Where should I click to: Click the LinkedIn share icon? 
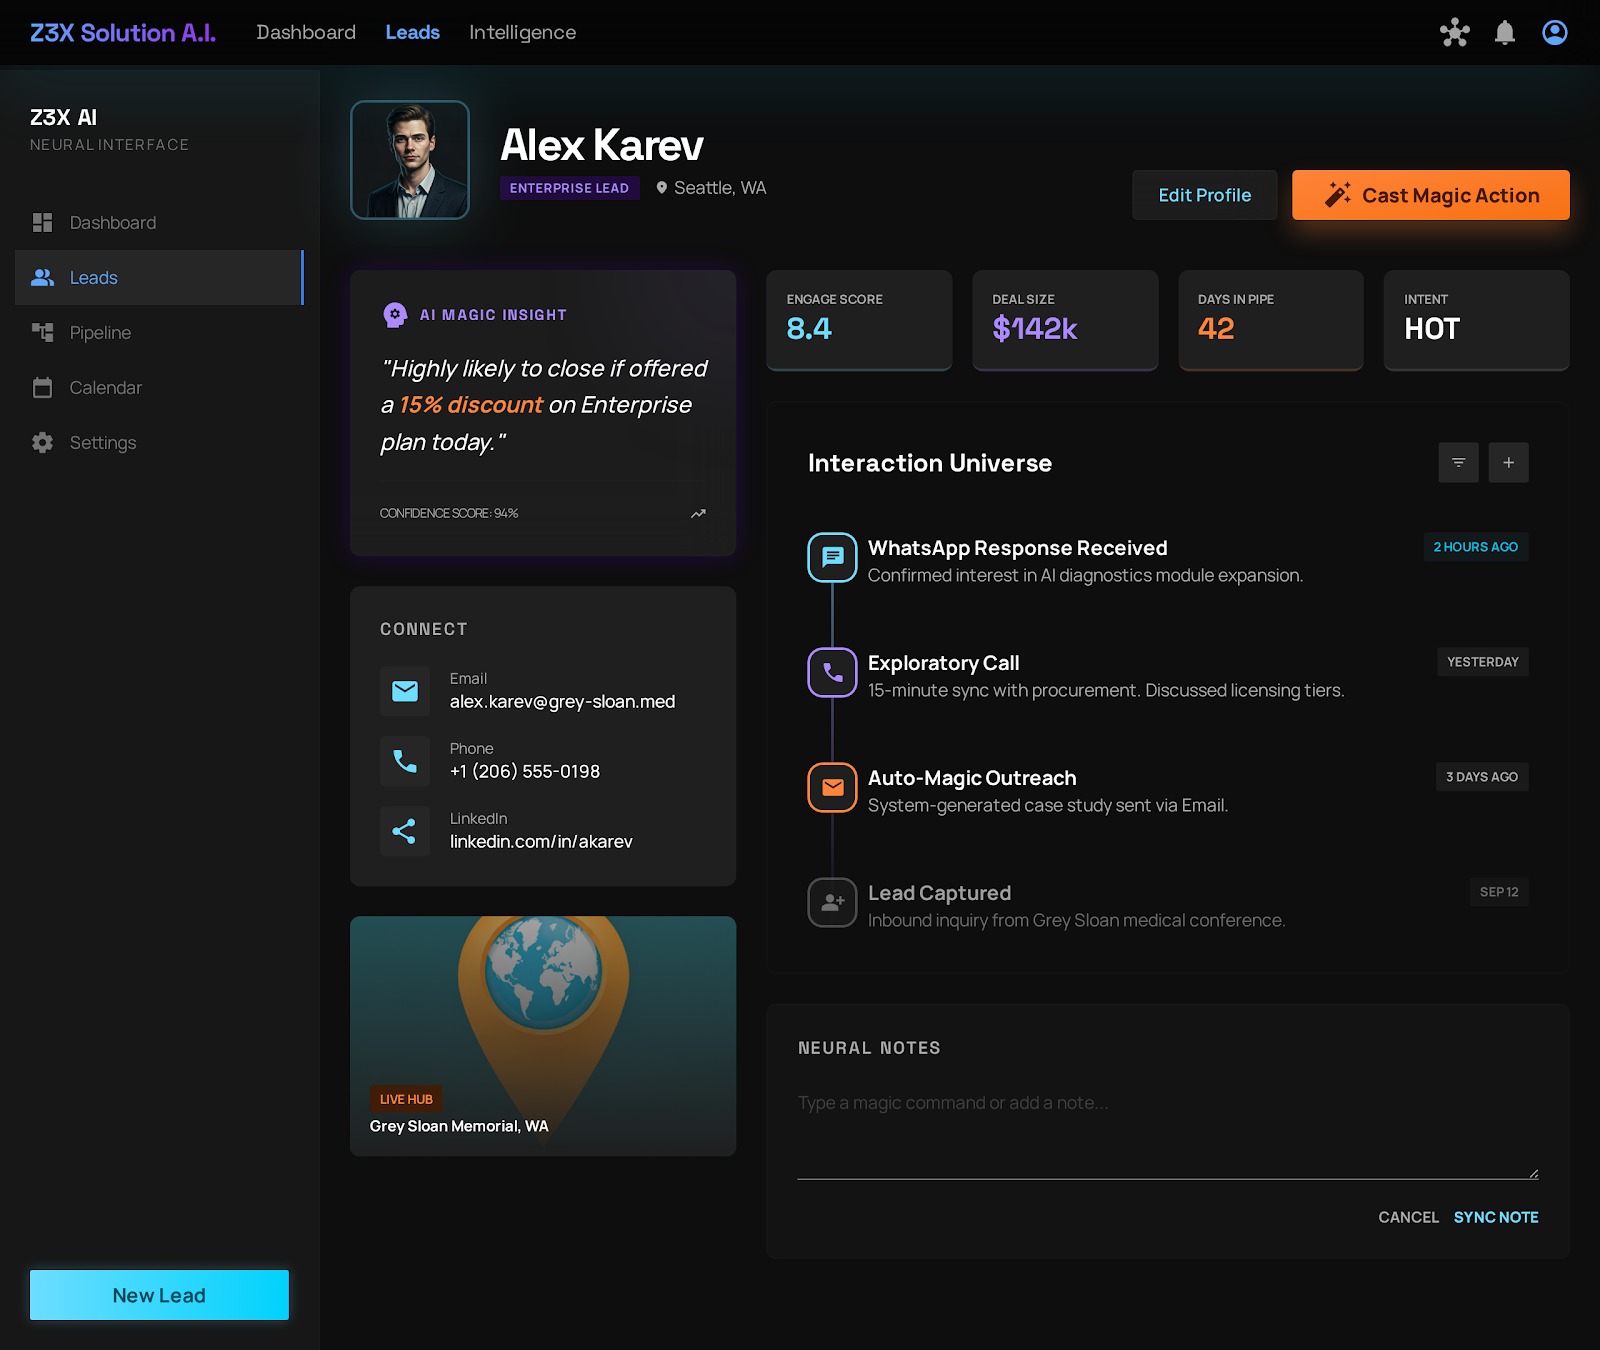pos(405,831)
